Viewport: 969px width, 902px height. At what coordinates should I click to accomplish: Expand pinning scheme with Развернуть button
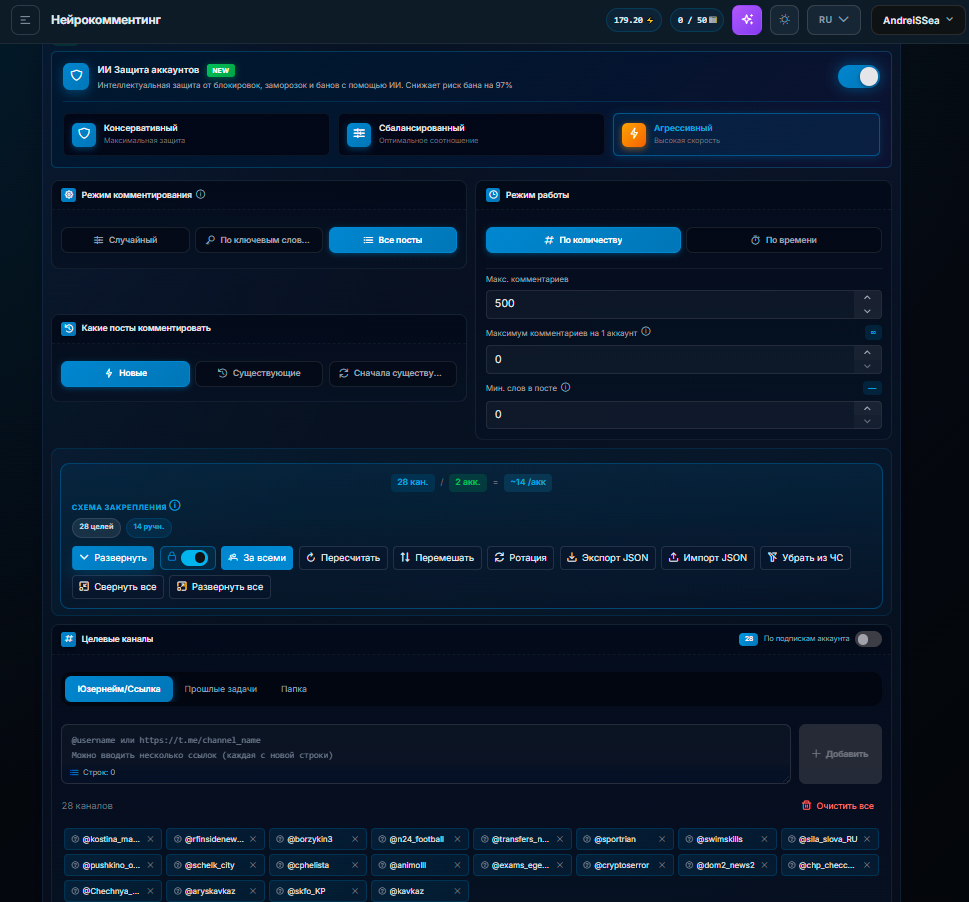pyautogui.click(x=113, y=558)
